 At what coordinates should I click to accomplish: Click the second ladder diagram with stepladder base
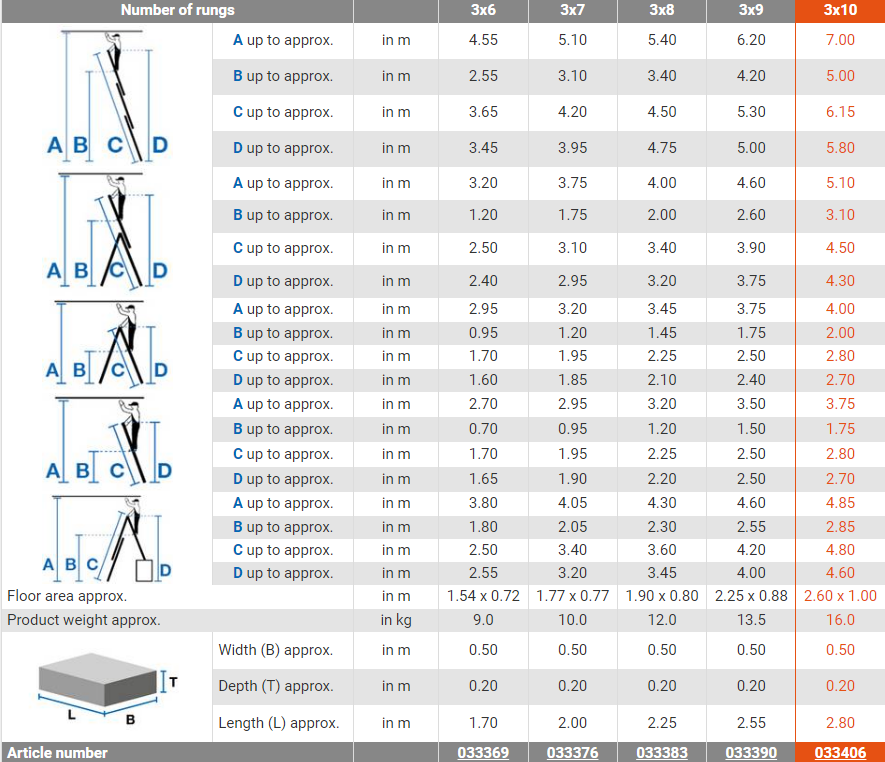107,231
